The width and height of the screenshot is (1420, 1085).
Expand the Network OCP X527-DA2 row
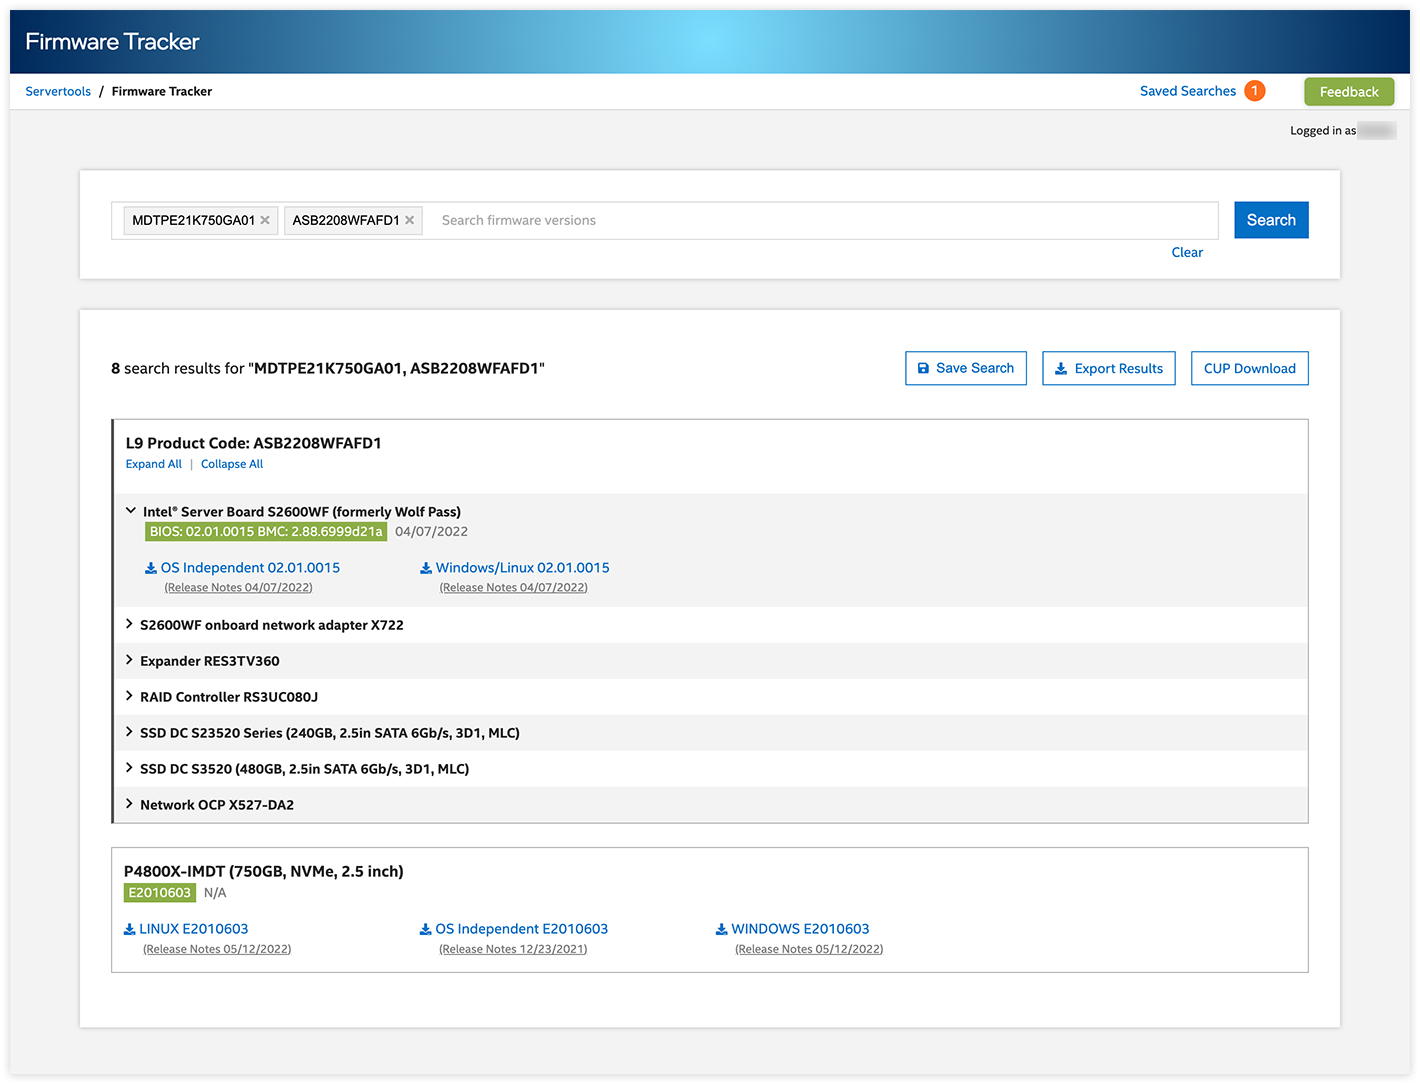pos(129,804)
